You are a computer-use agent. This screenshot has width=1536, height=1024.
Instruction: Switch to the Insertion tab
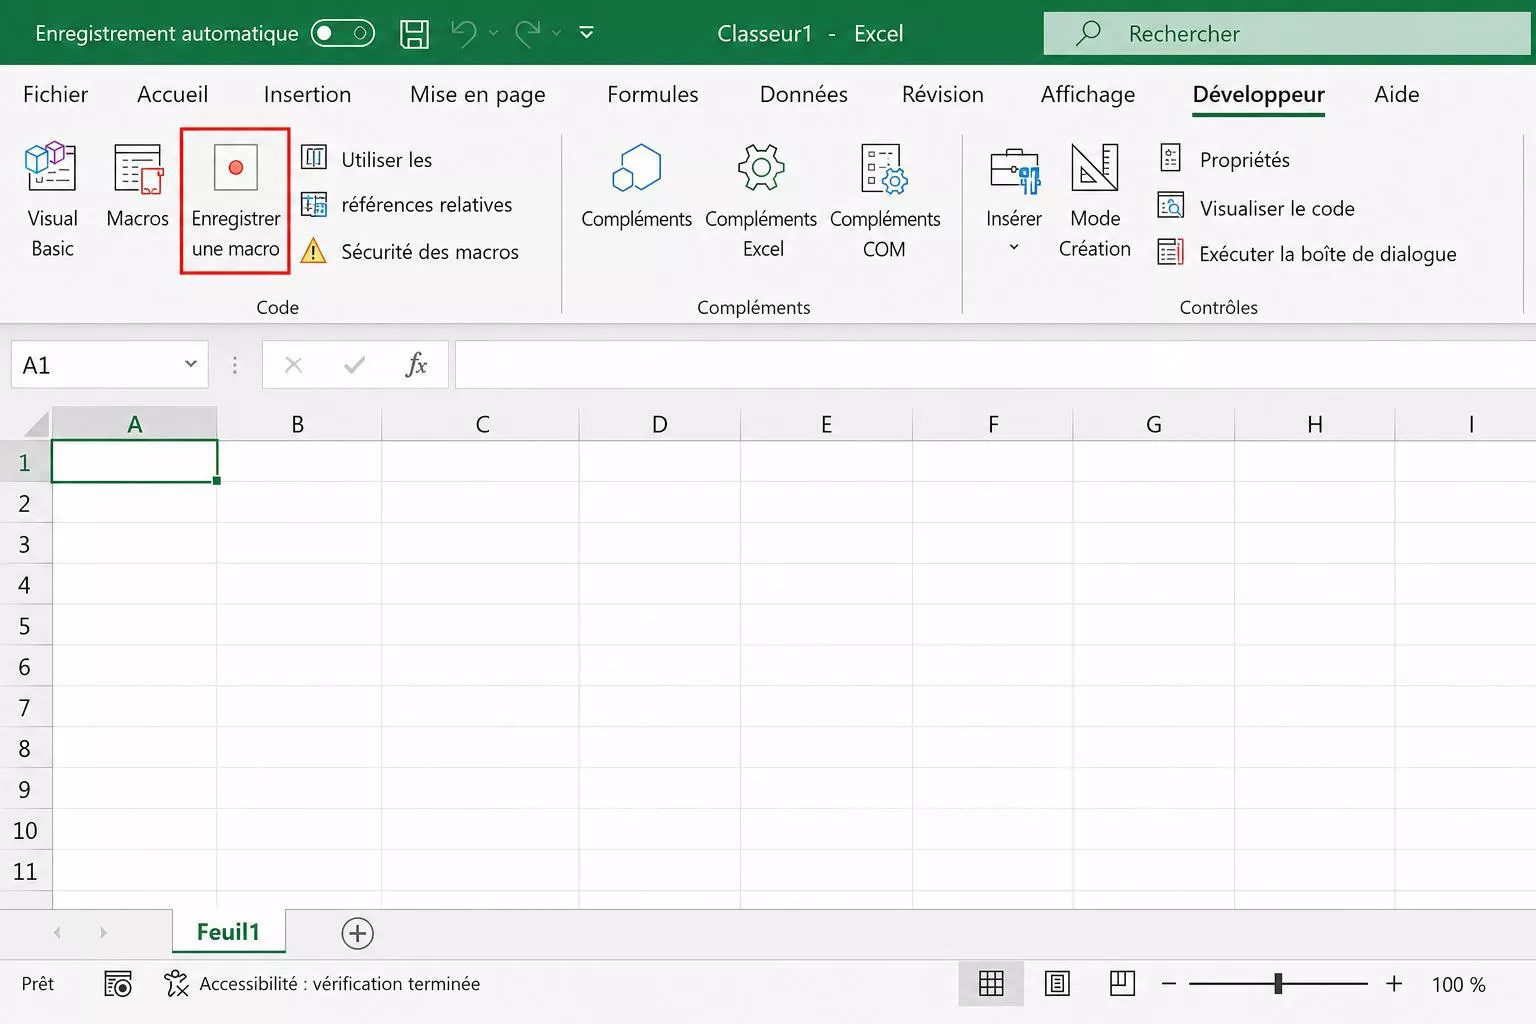(x=307, y=94)
